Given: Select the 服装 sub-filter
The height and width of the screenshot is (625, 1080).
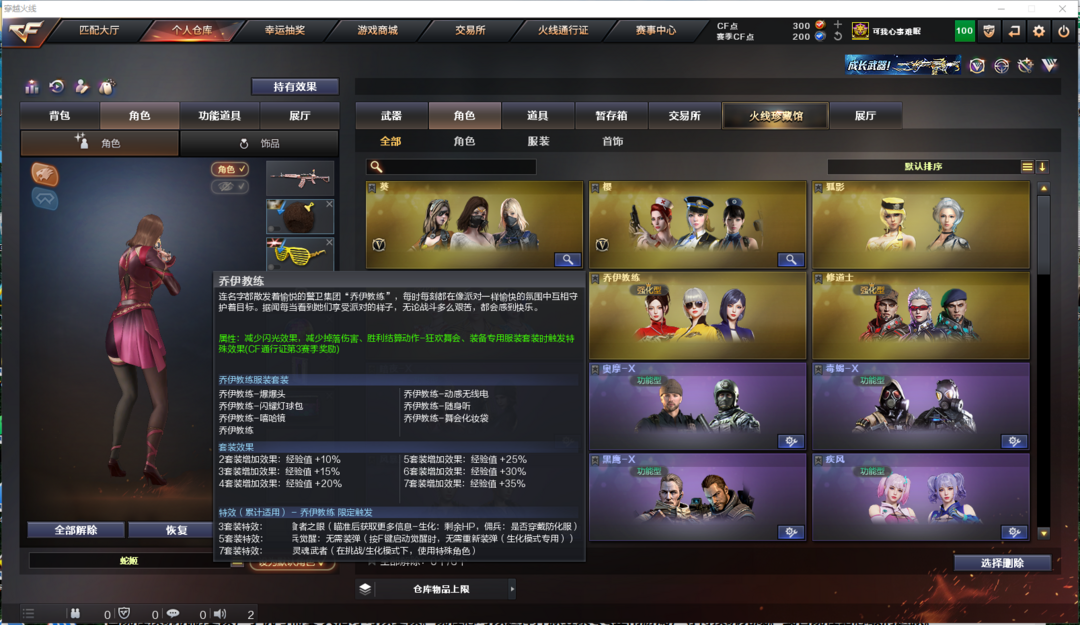Looking at the screenshot, I should click(x=538, y=141).
